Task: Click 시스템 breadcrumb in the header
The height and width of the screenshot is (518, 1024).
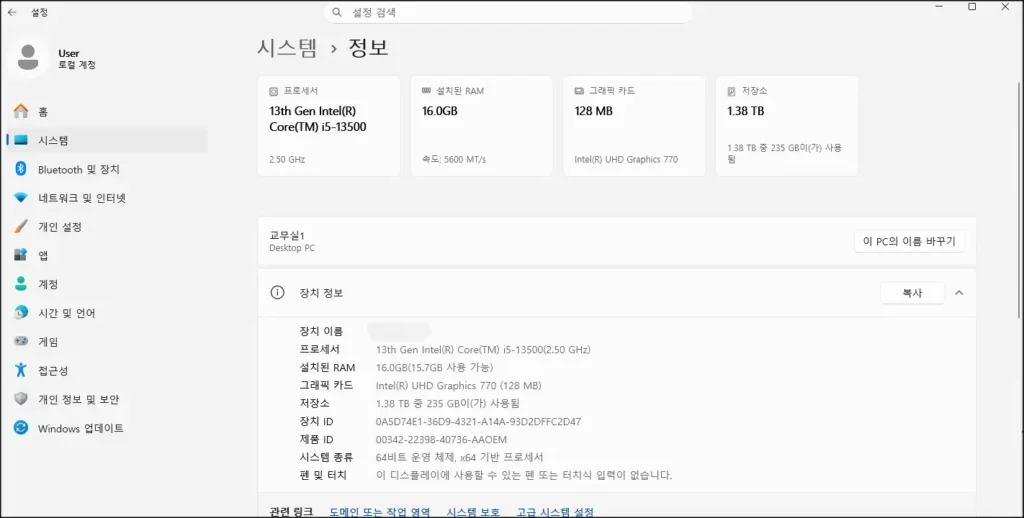Action: (287, 48)
